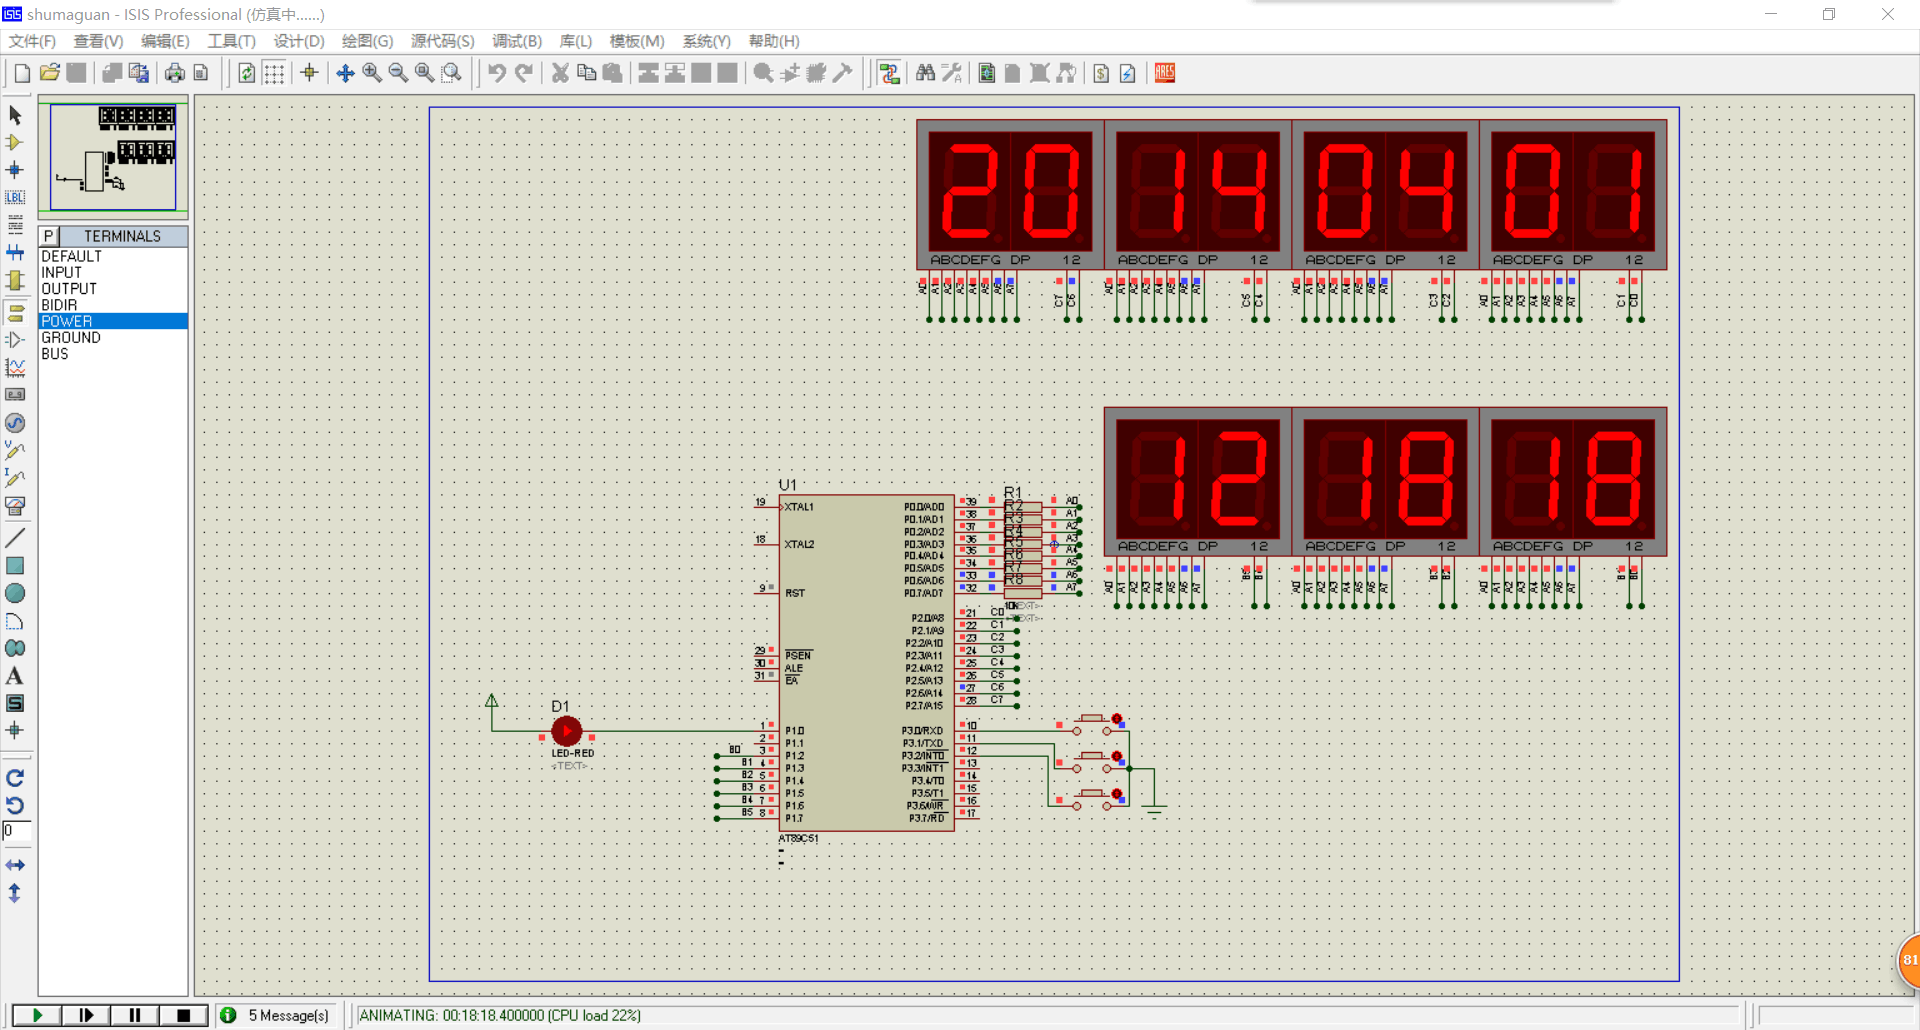
Task: Open the 查看(V) menu
Action: (x=98, y=41)
